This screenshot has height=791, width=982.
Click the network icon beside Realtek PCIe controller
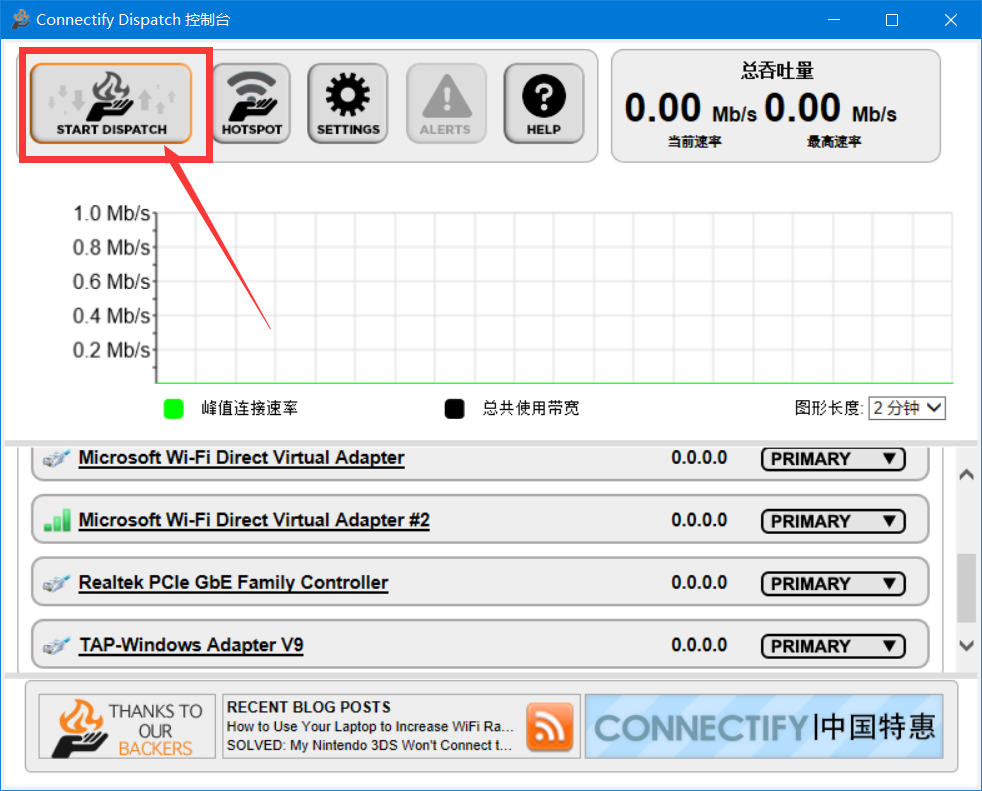[x=57, y=583]
